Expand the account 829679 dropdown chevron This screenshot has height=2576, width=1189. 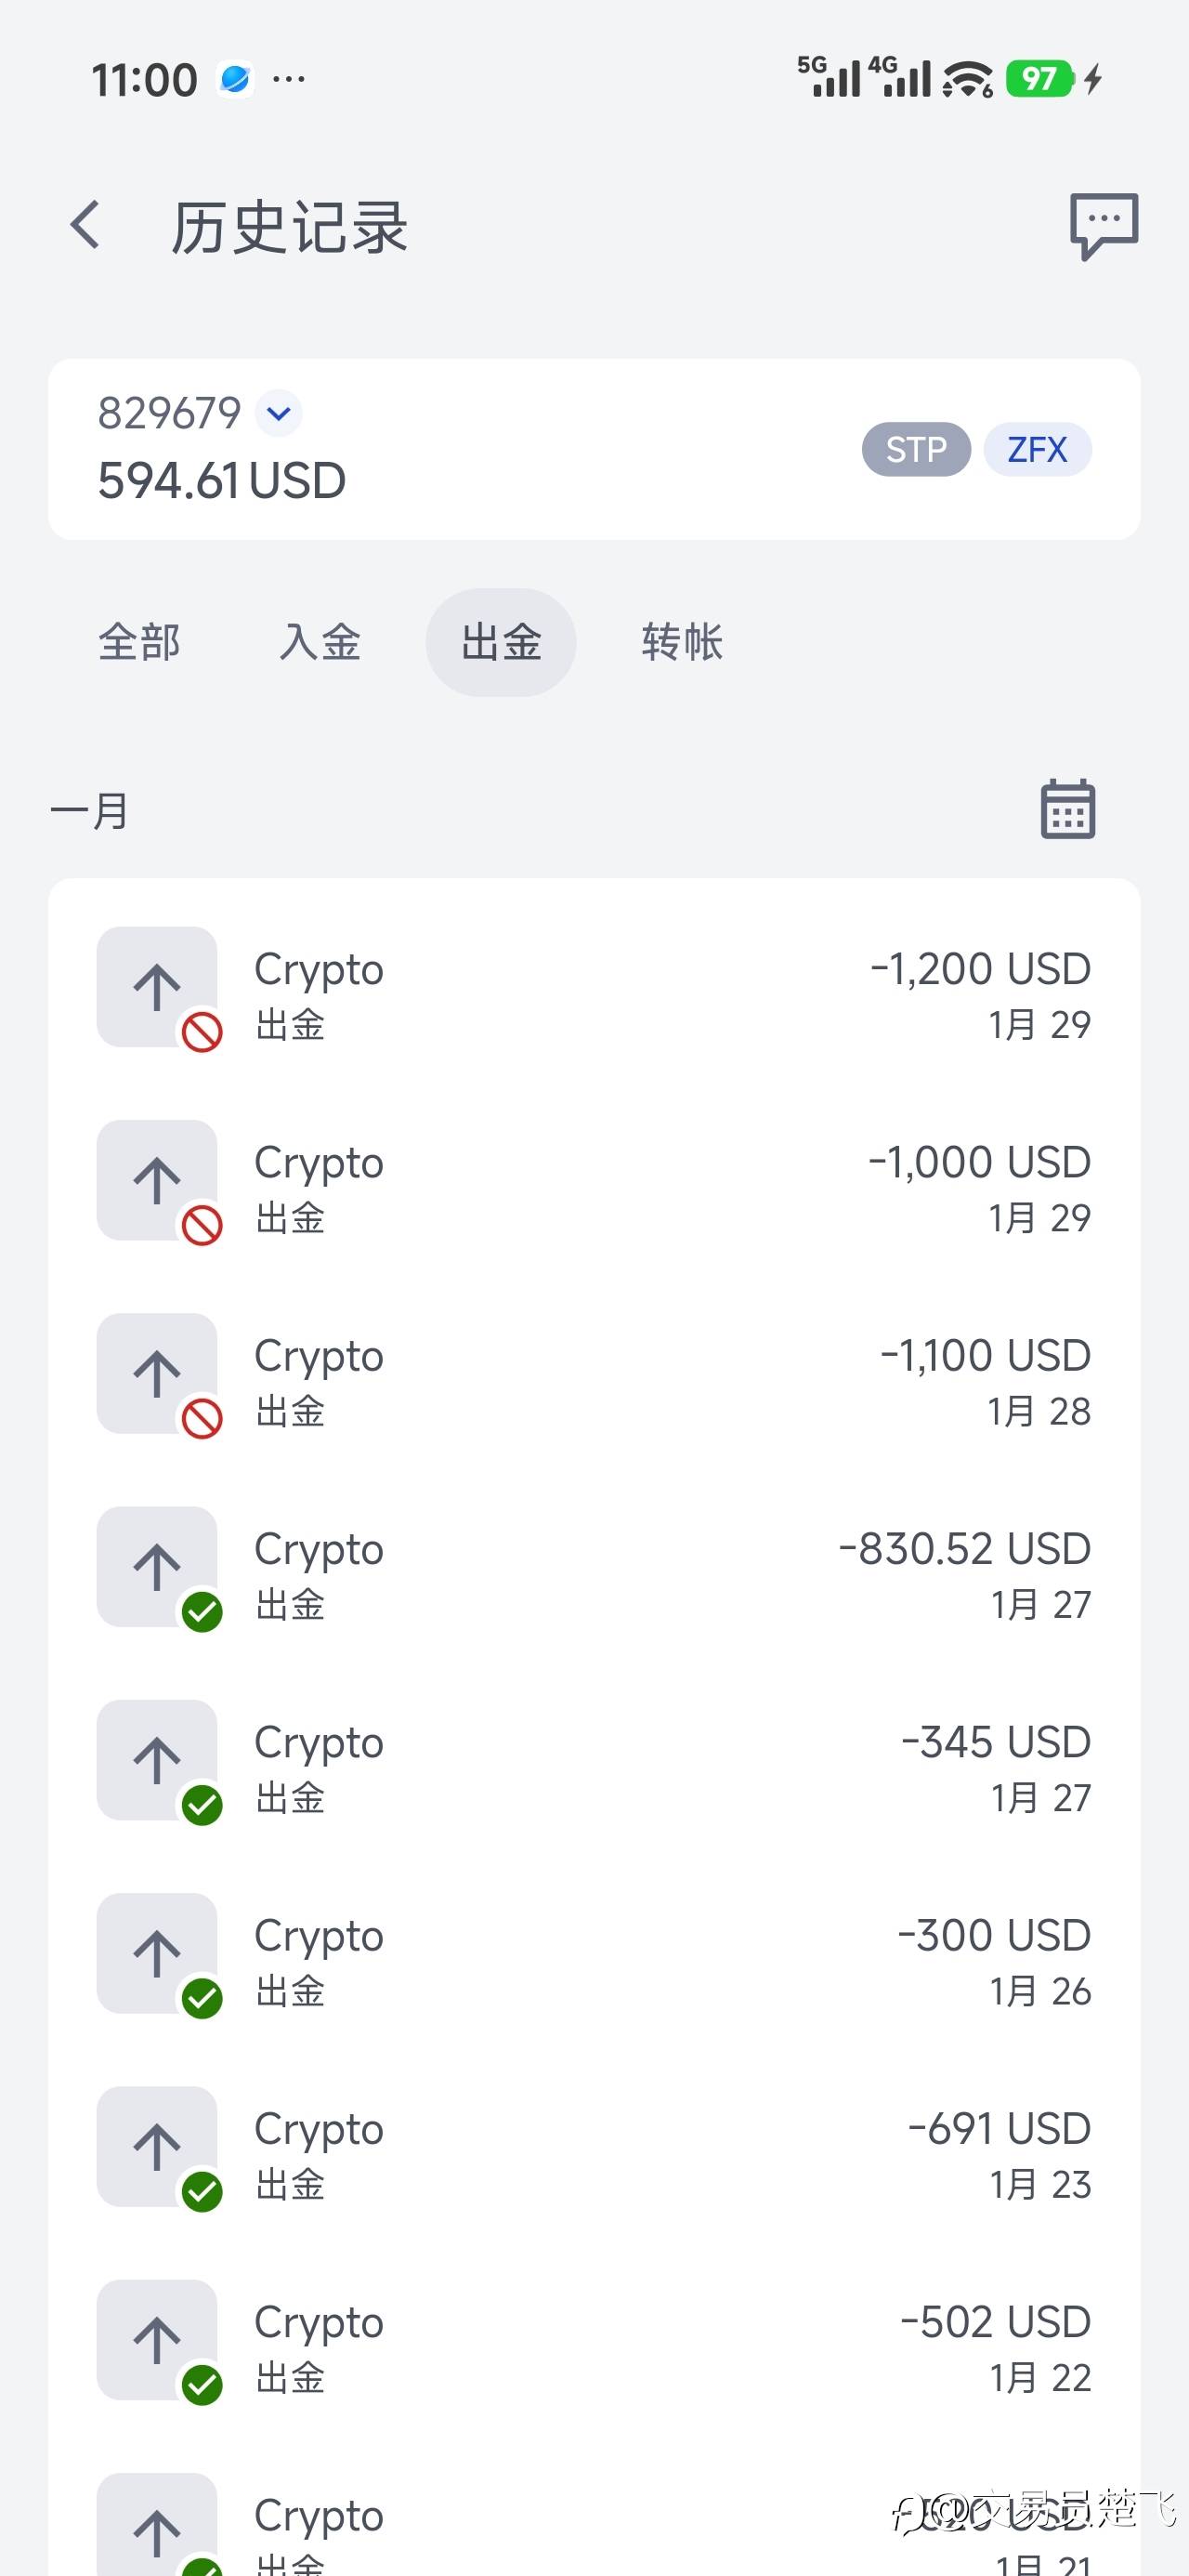[278, 413]
